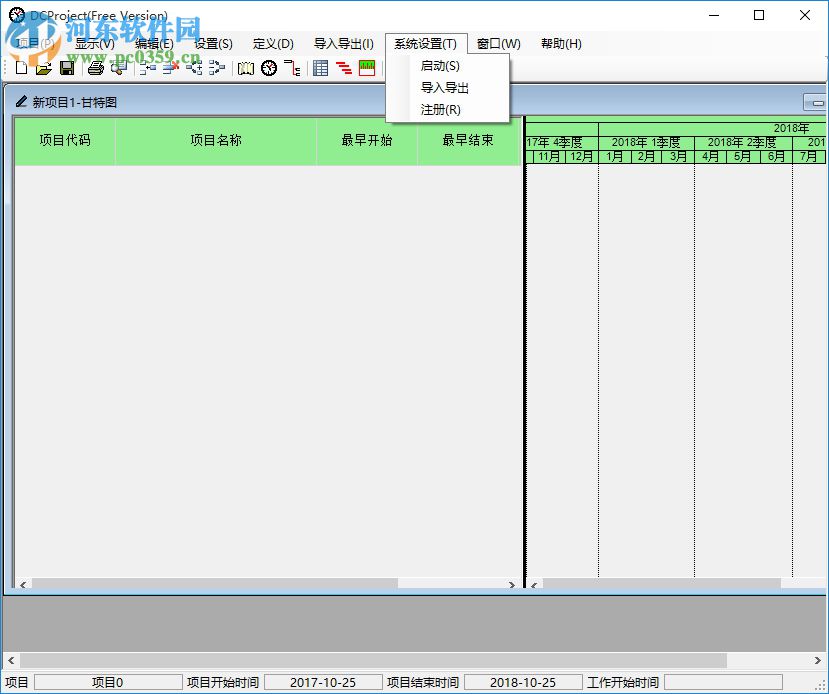Open the 窗口(W) menu
Image resolution: width=829 pixels, height=694 pixels.
tap(497, 43)
